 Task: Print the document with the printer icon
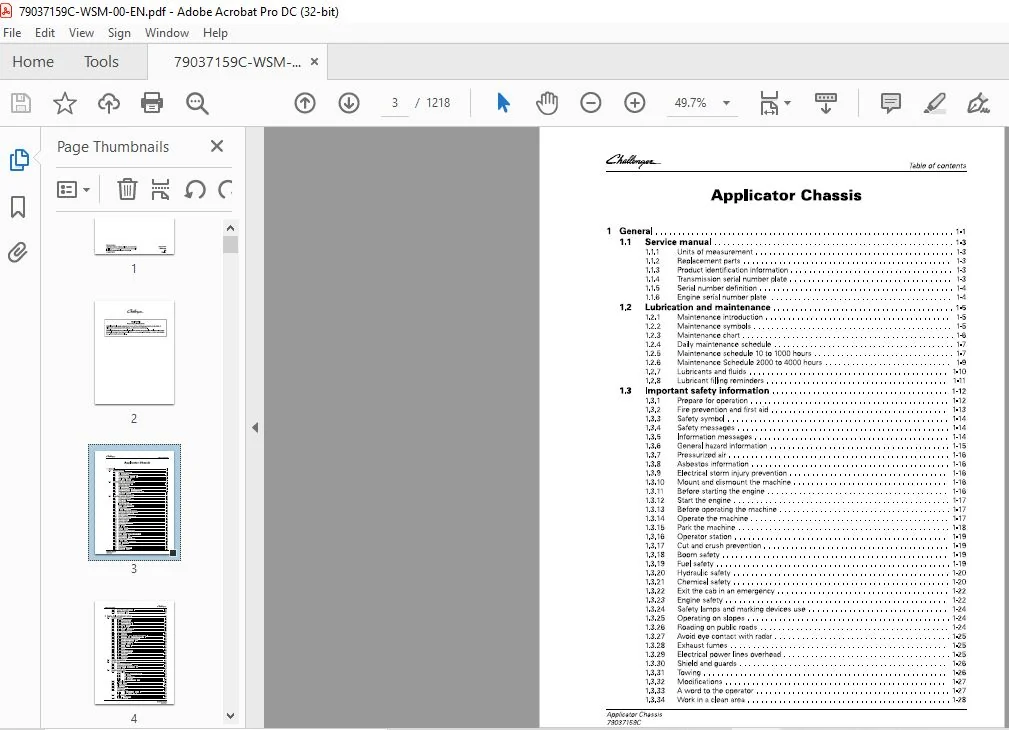point(152,103)
